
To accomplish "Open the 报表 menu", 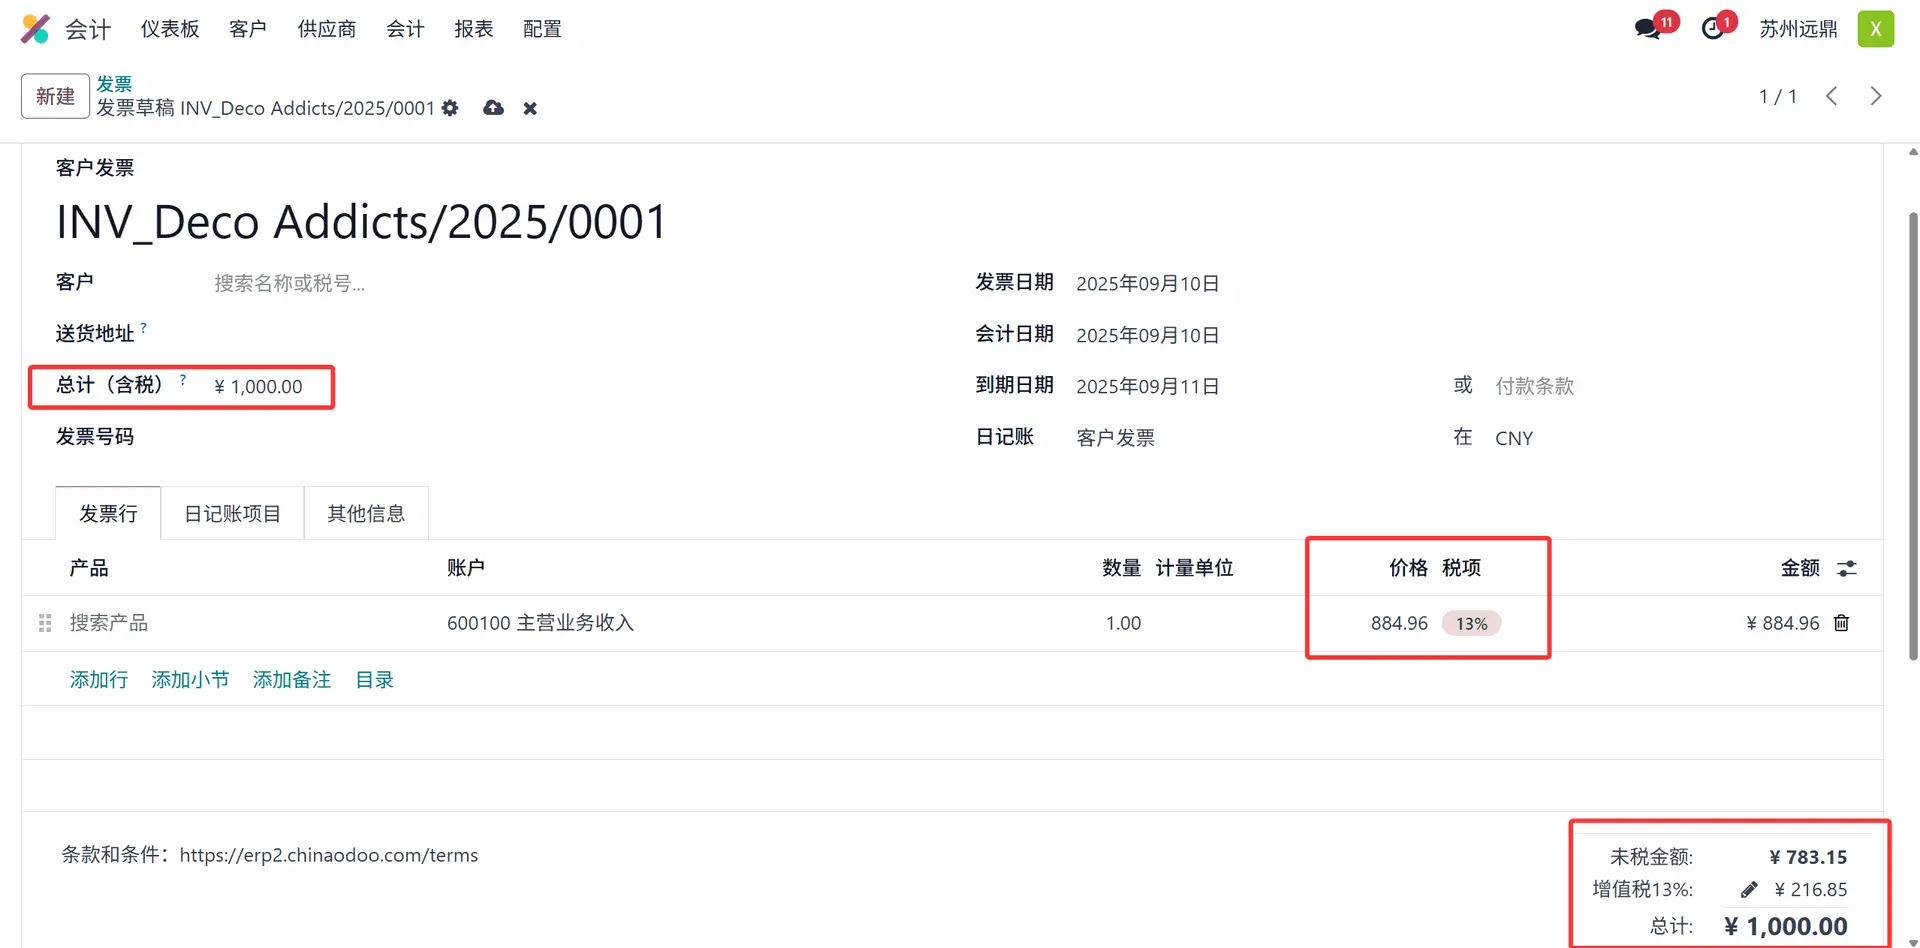I will click(473, 29).
